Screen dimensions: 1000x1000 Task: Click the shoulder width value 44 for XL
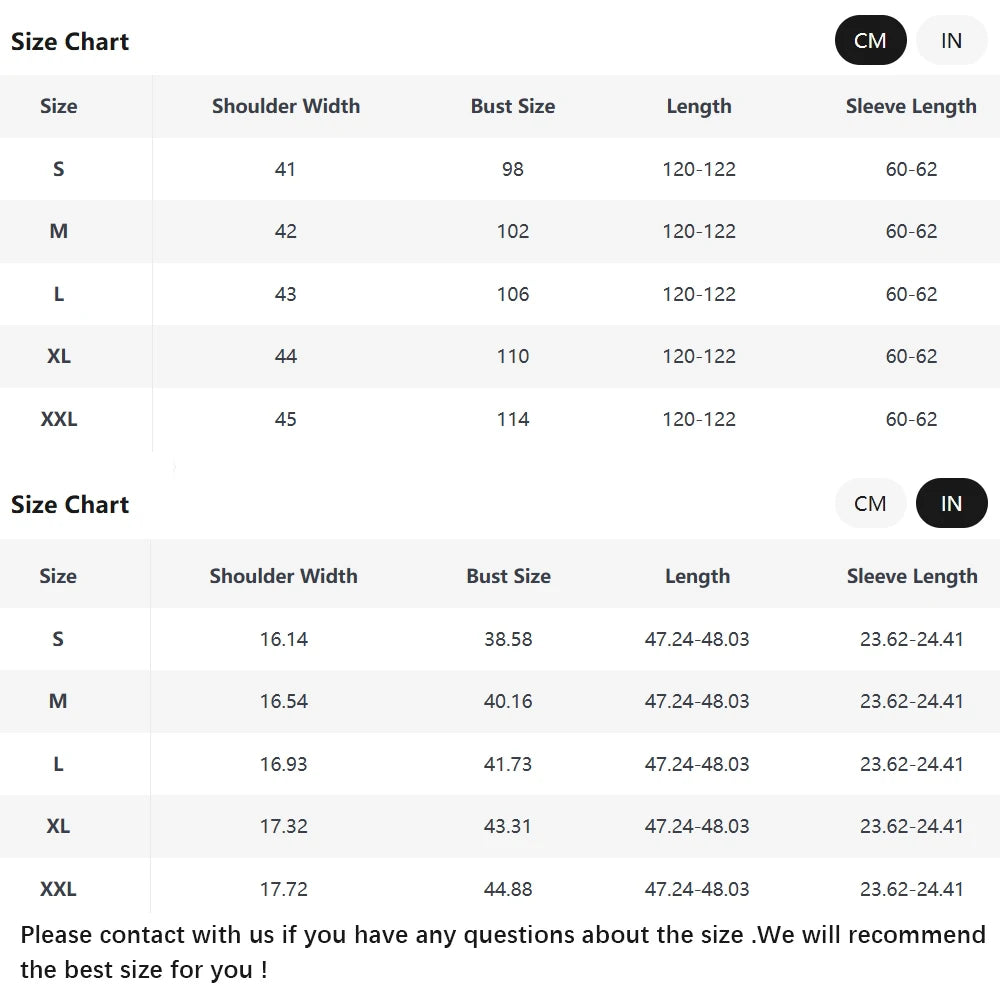point(286,356)
